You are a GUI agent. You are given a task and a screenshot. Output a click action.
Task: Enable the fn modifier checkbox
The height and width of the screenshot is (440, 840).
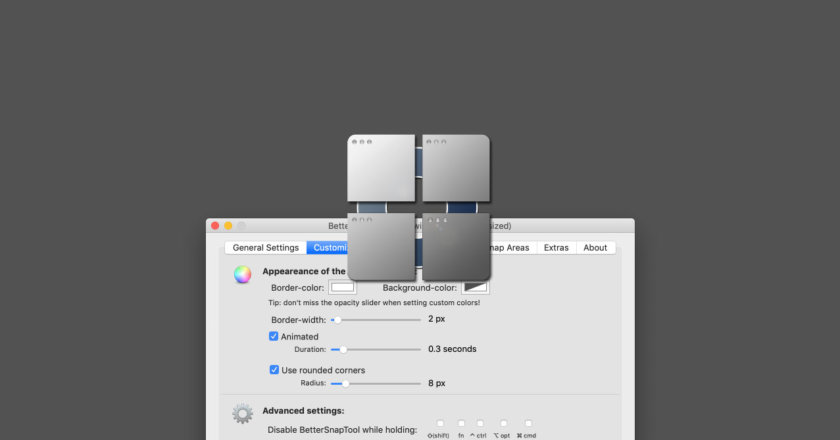(461, 423)
